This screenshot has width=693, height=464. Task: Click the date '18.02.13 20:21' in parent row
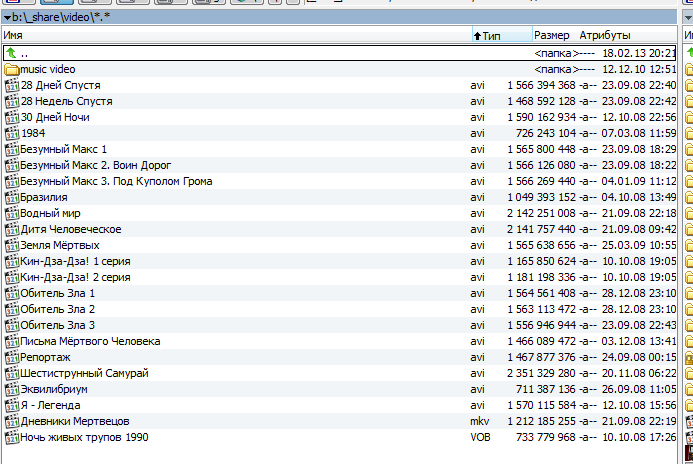click(639, 53)
